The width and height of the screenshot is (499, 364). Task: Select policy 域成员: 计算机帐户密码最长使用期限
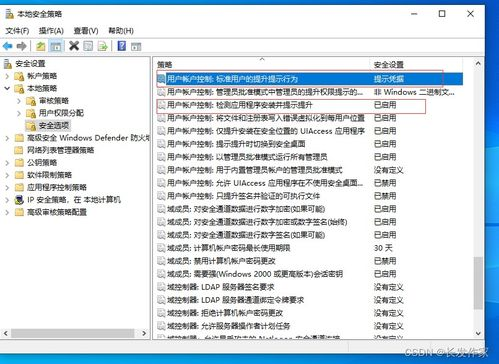310,248
